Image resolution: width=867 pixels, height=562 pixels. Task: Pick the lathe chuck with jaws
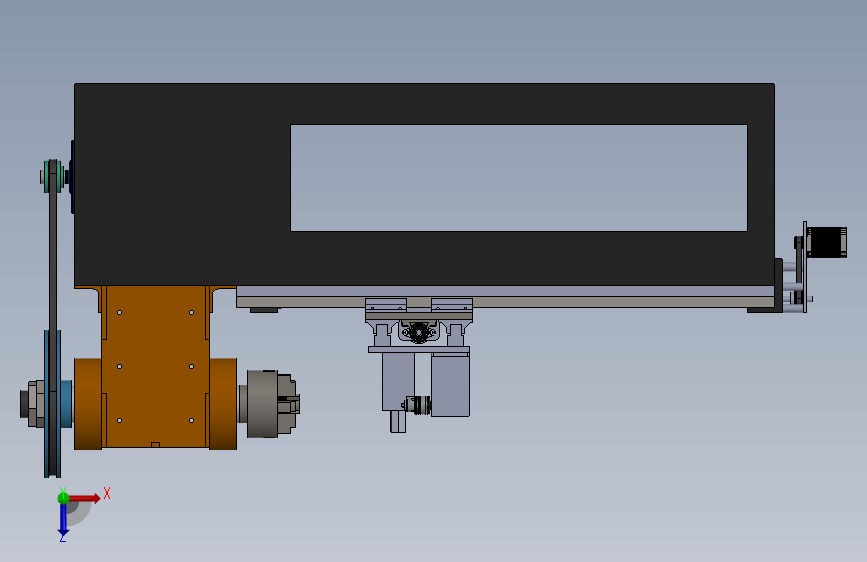click(270, 404)
